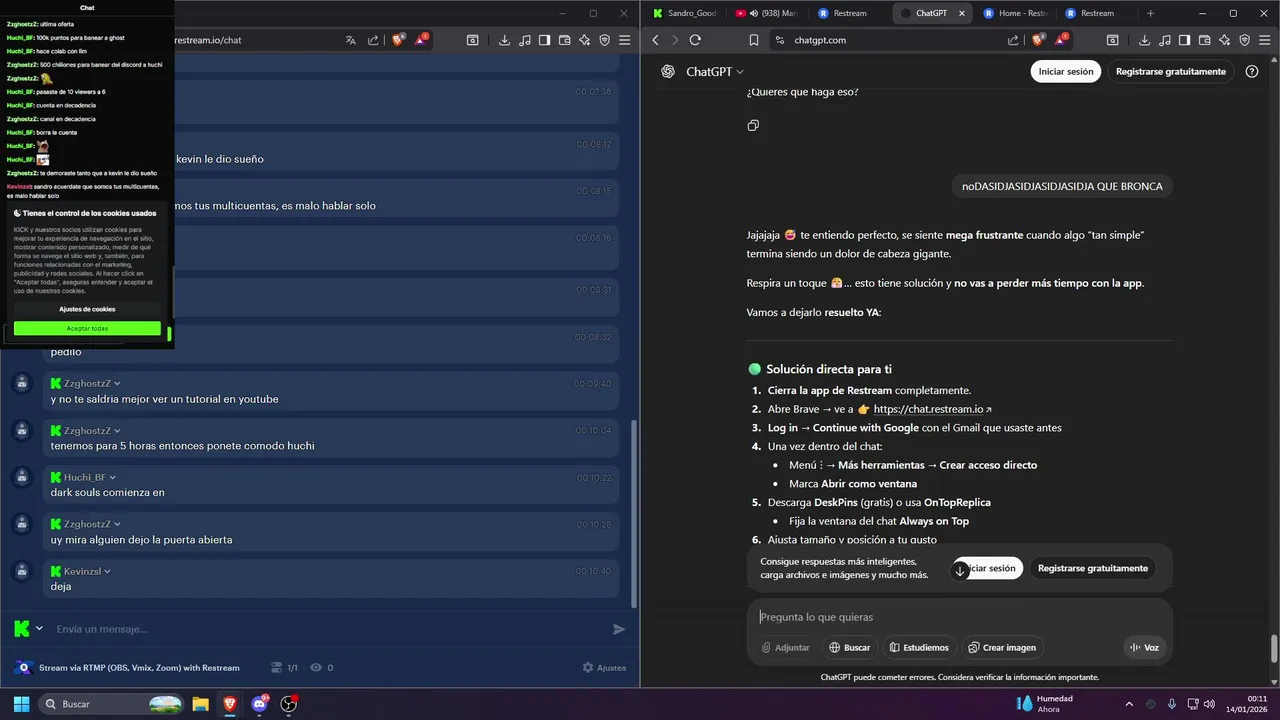Toggle the Voz voice mode button

[1144, 647]
